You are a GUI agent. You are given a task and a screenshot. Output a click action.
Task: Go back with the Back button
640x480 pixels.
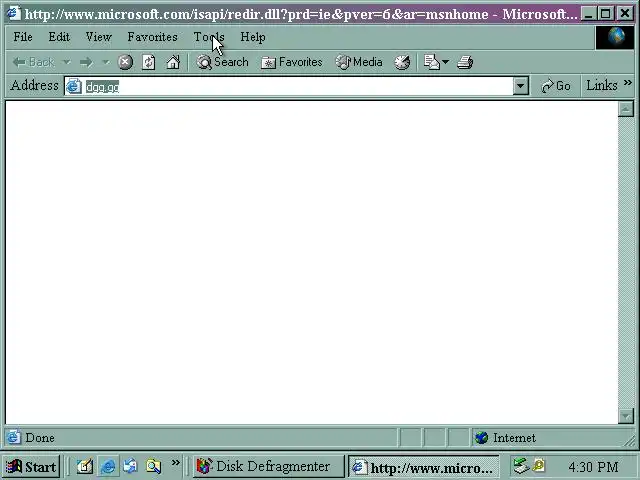click(33, 62)
